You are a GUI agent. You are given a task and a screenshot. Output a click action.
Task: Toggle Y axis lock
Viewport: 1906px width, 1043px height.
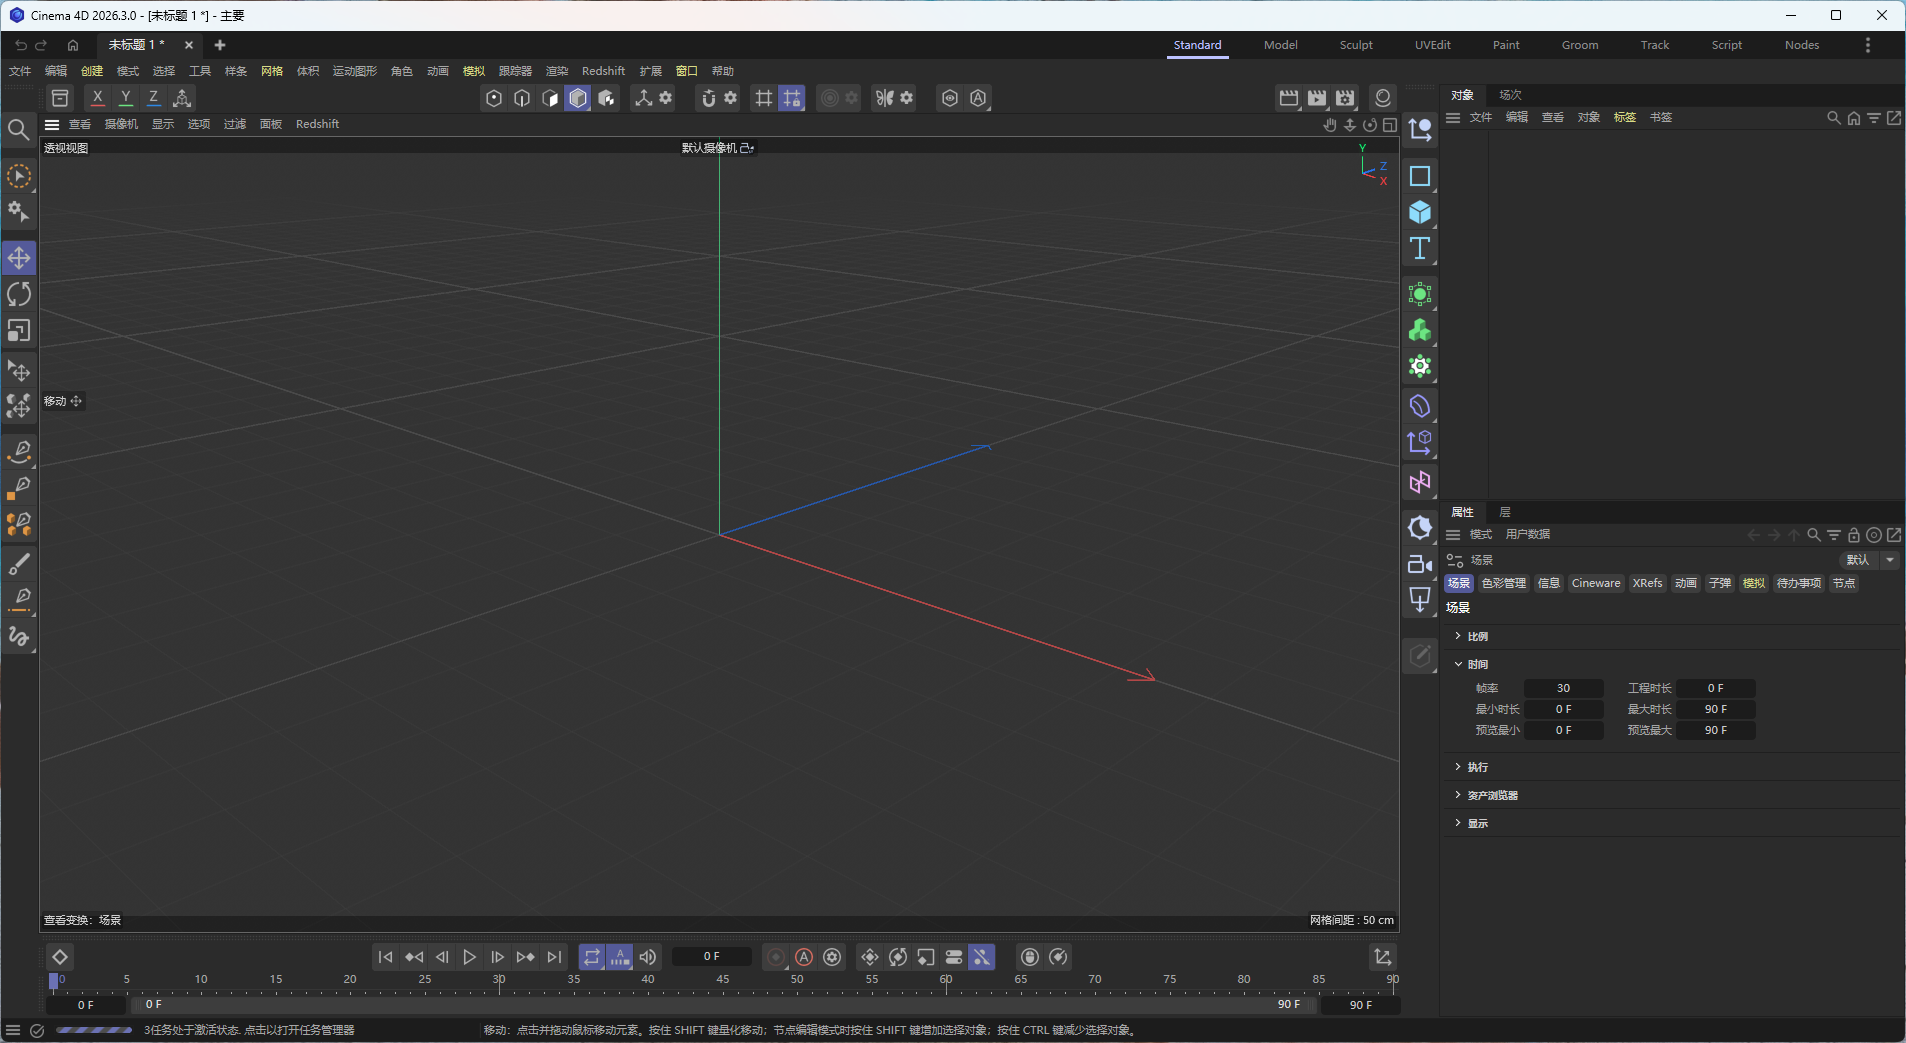125,98
